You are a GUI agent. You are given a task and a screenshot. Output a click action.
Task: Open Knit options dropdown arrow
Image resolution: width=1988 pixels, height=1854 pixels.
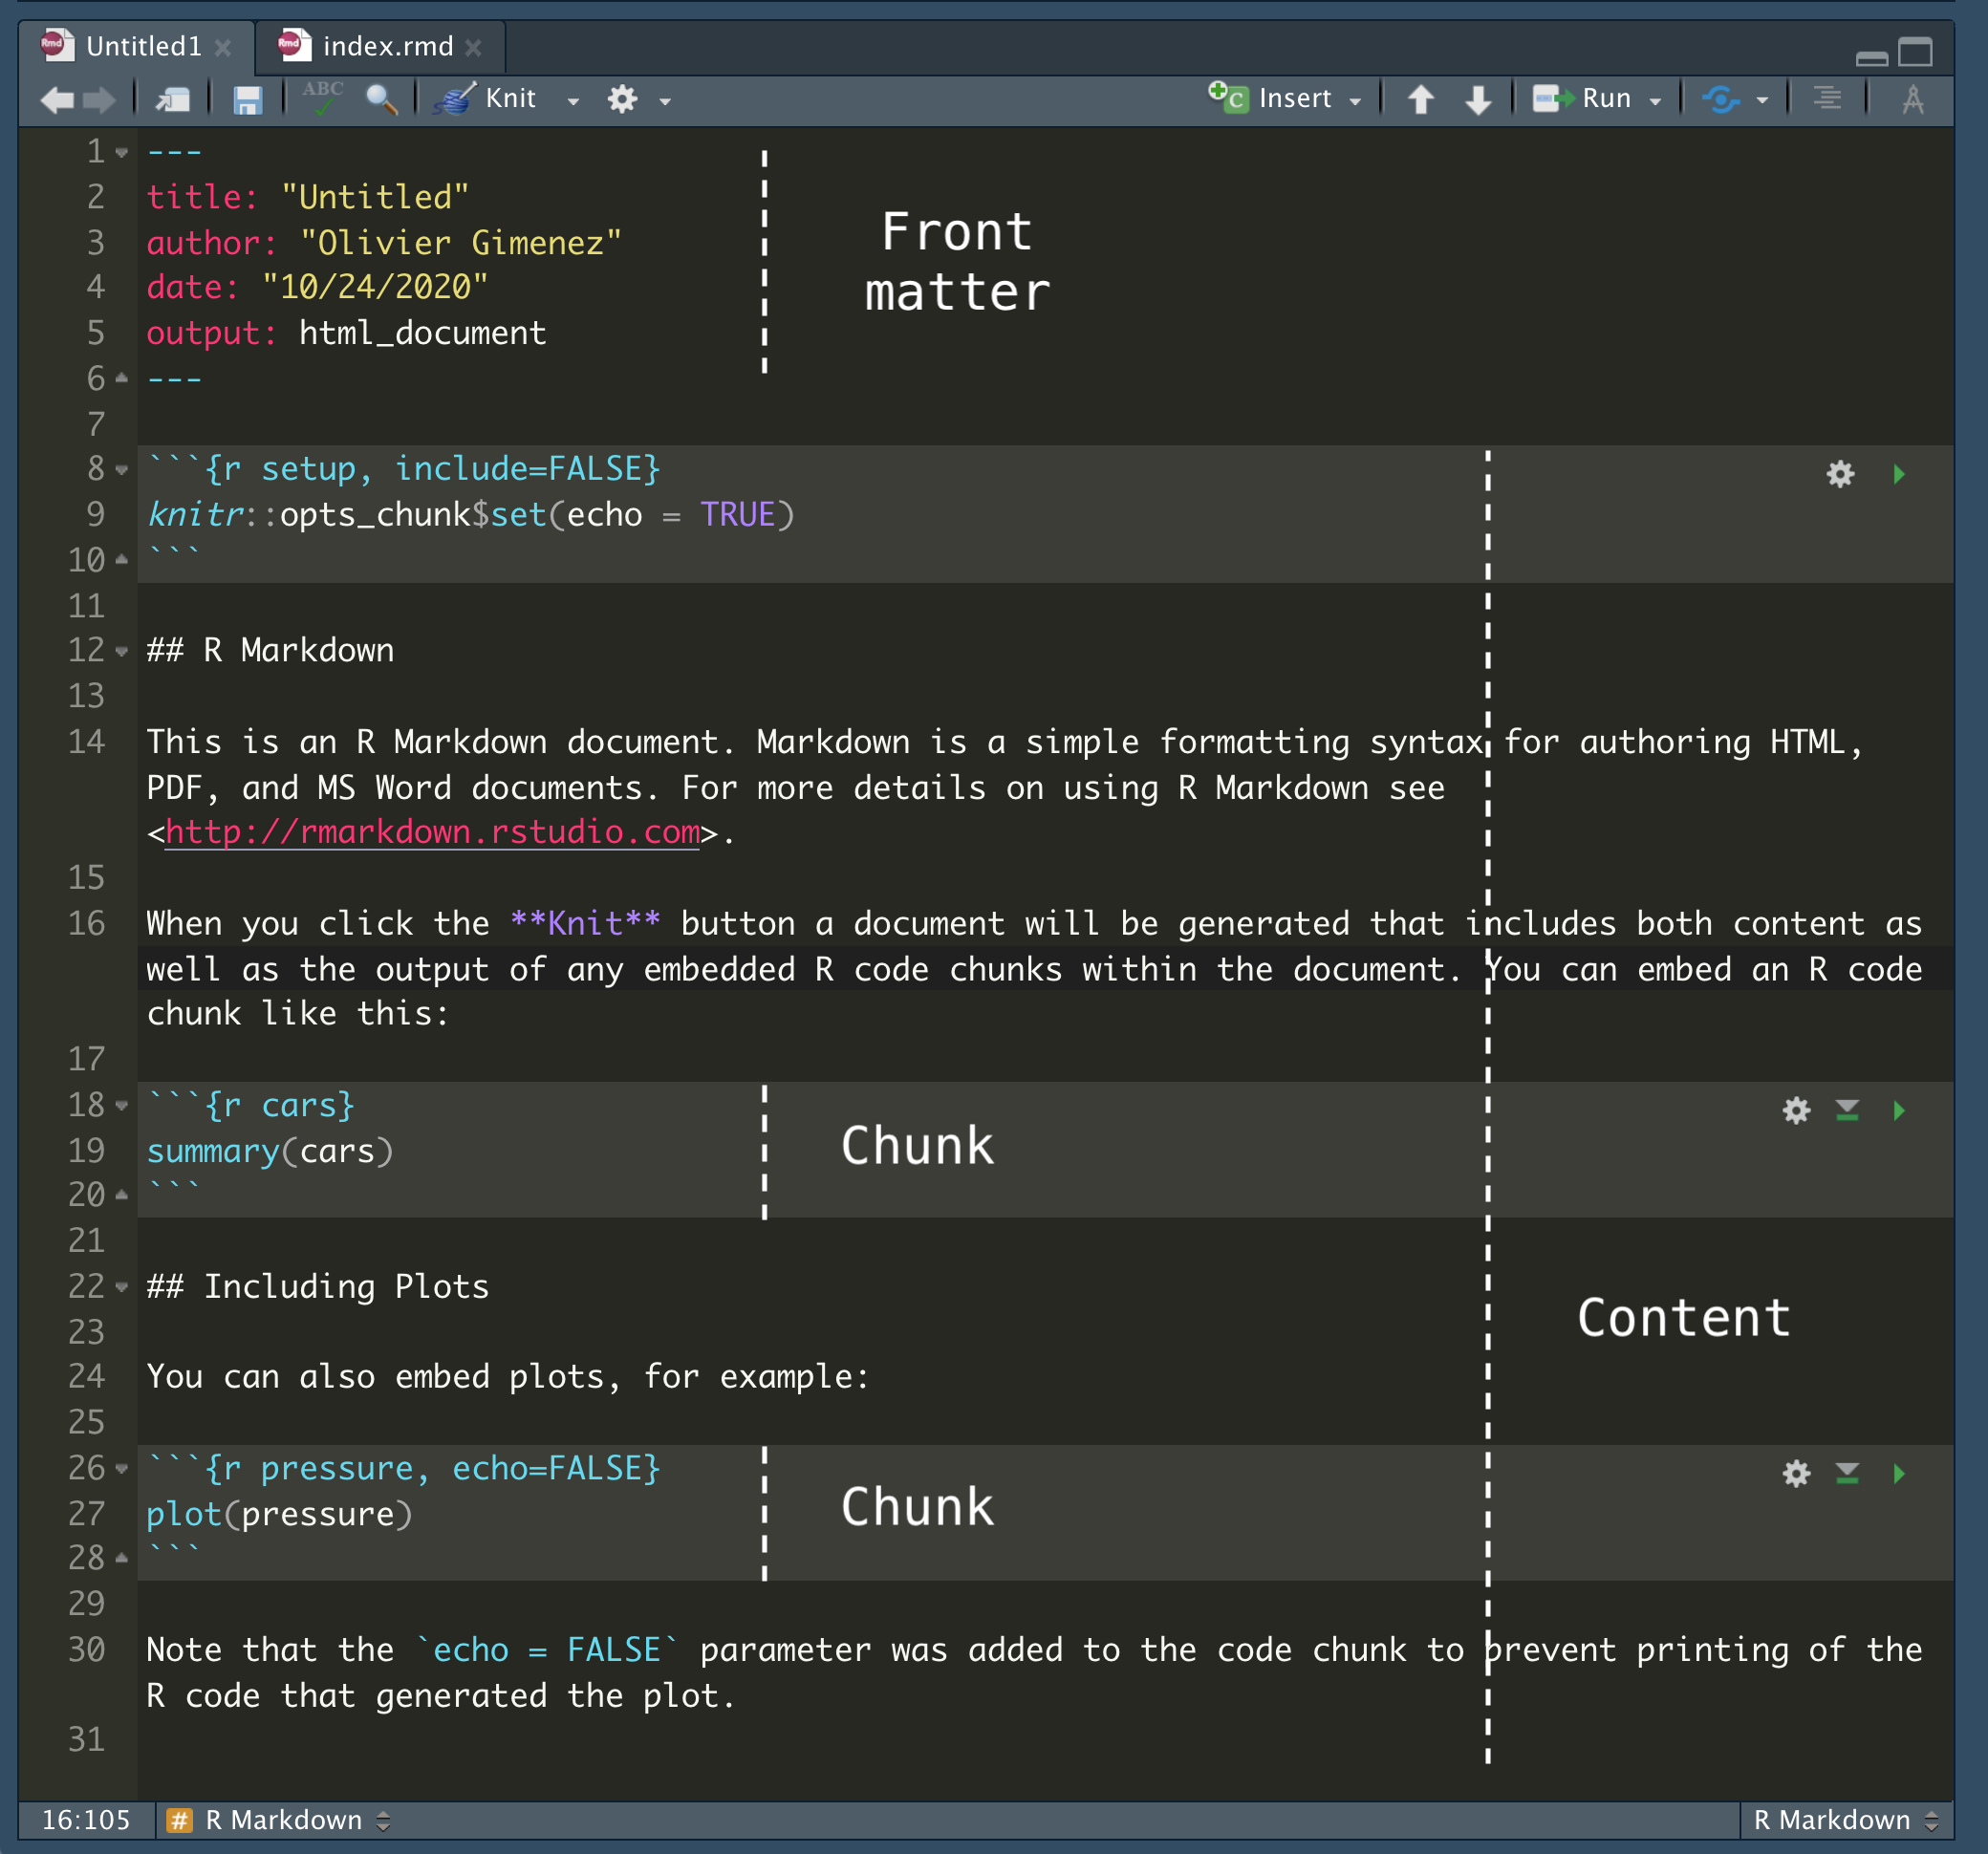tap(573, 100)
